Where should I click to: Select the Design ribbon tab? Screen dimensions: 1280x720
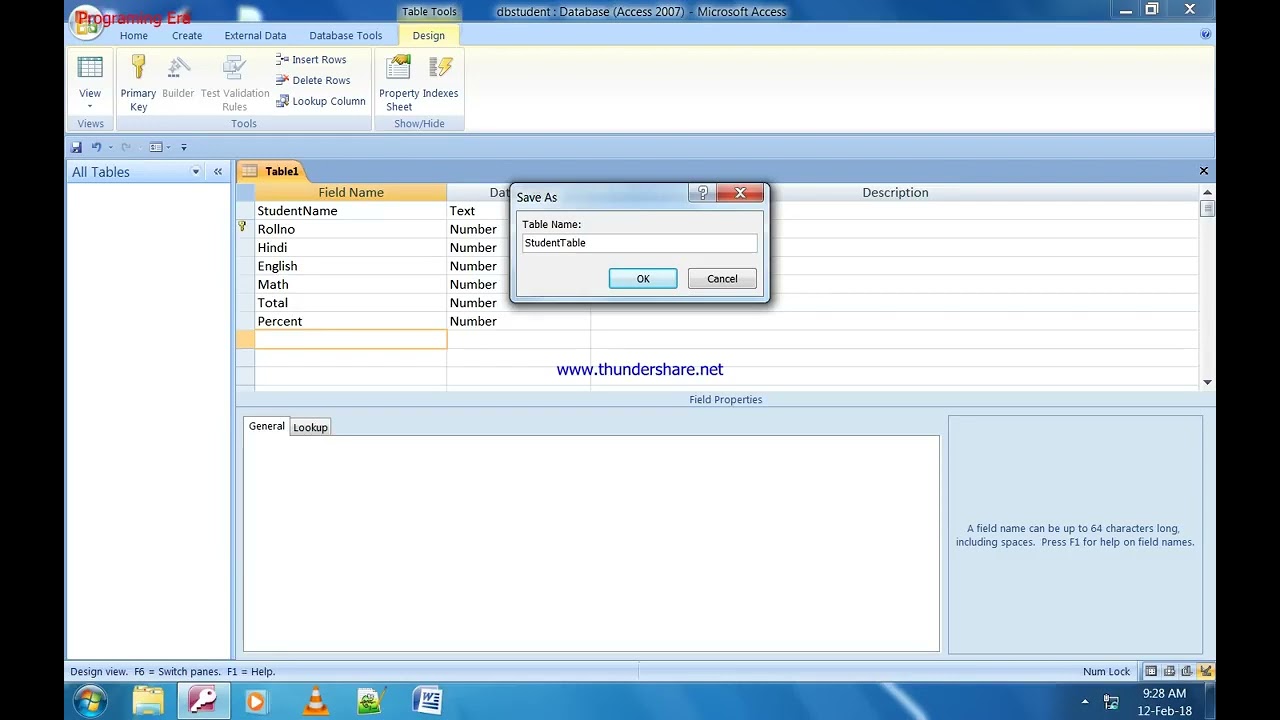428,35
